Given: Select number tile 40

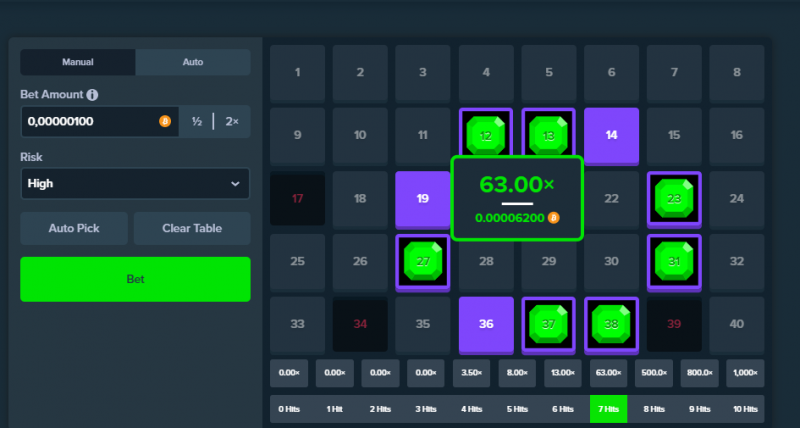Looking at the screenshot, I should pyautogui.click(x=737, y=325).
